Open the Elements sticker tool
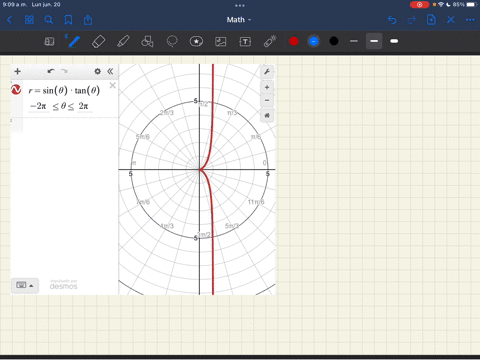 (x=196, y=41)
